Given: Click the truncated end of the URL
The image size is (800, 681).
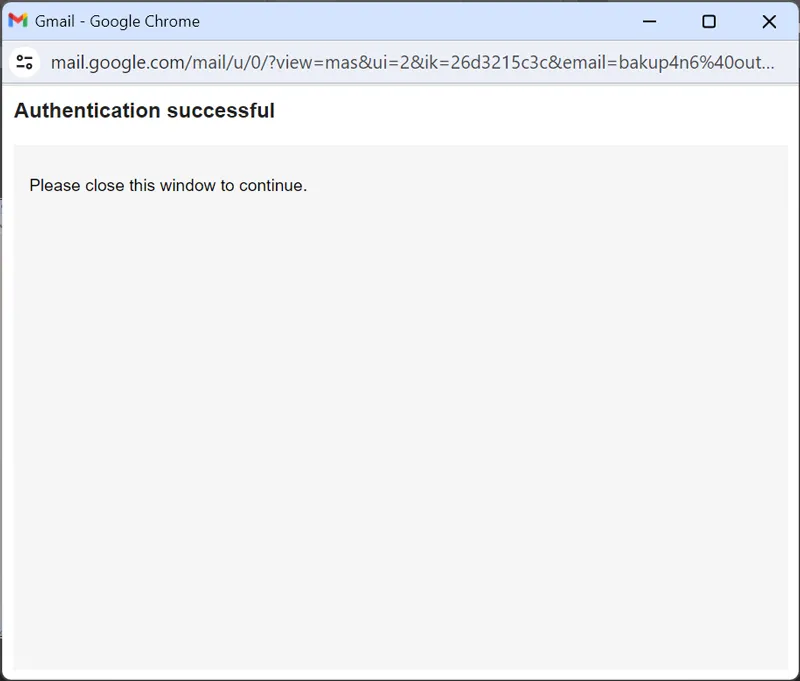Looking at the screenshot, I should click(x=755, y=63).
